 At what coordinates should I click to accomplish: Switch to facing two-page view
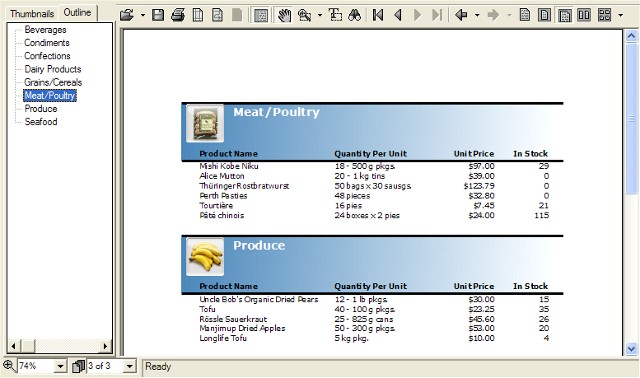[584, 16]
